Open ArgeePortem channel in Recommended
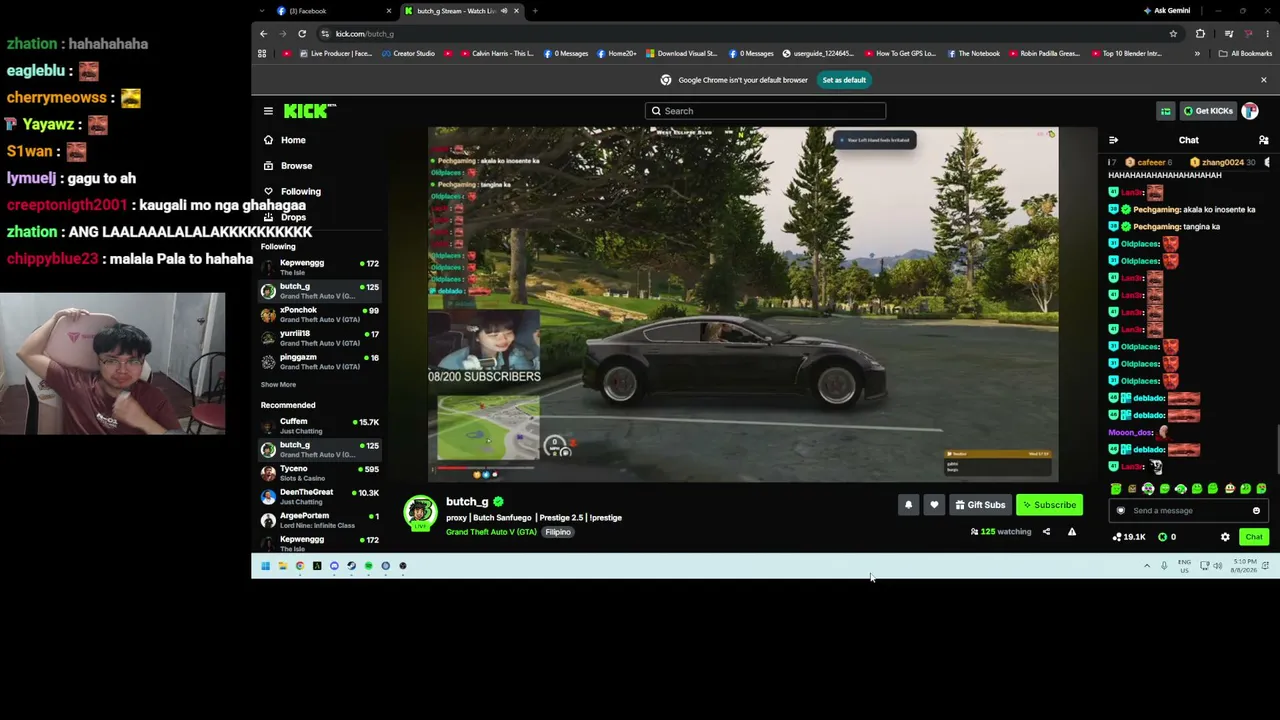 click(320, 520)
